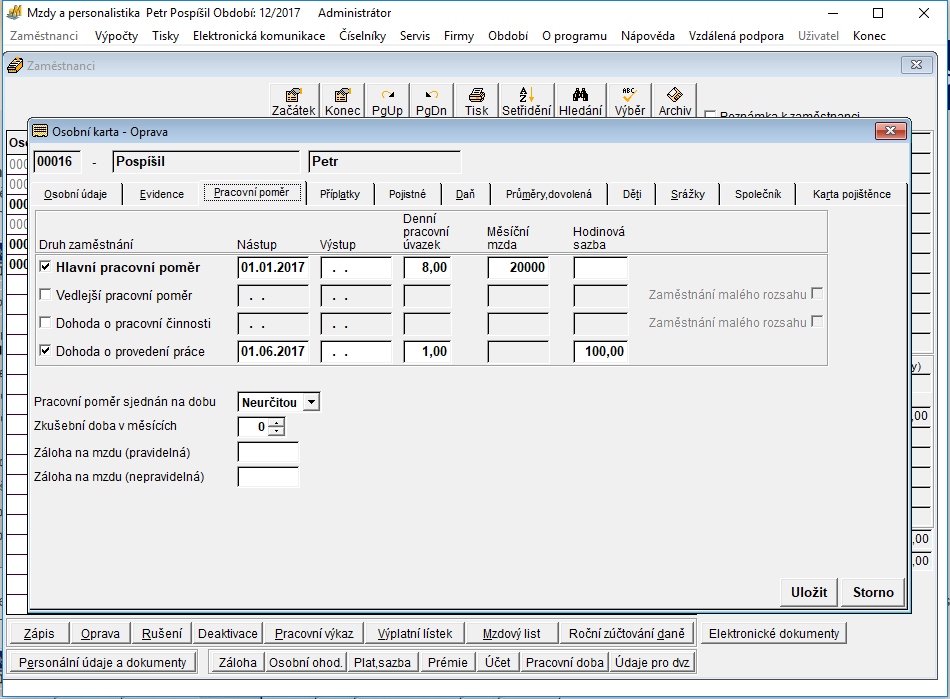Open the Příplatky tab
This screenshot has width=950, height=699.
click(340, 194)
